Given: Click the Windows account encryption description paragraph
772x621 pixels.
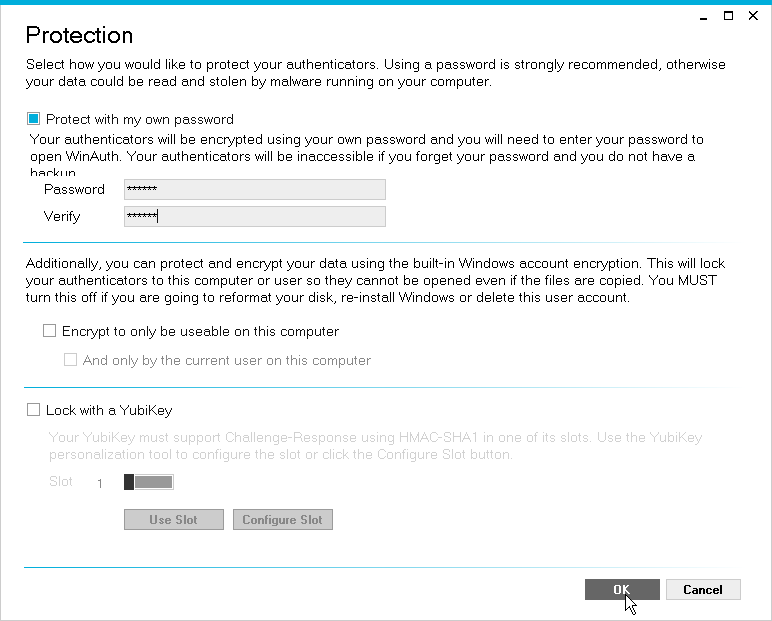Looking at the screenshot, I should click(375, 281).
